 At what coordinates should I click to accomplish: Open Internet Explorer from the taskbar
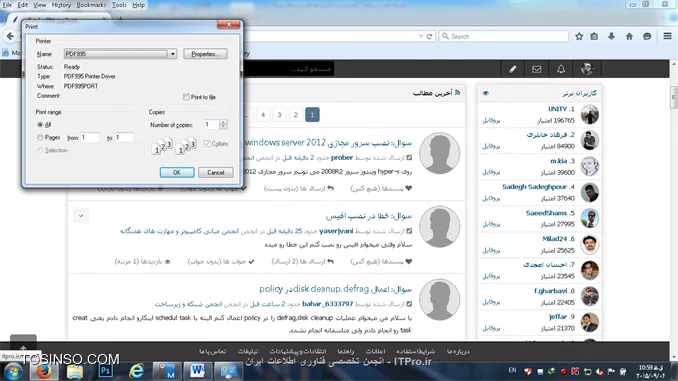[x=136, y=371]
